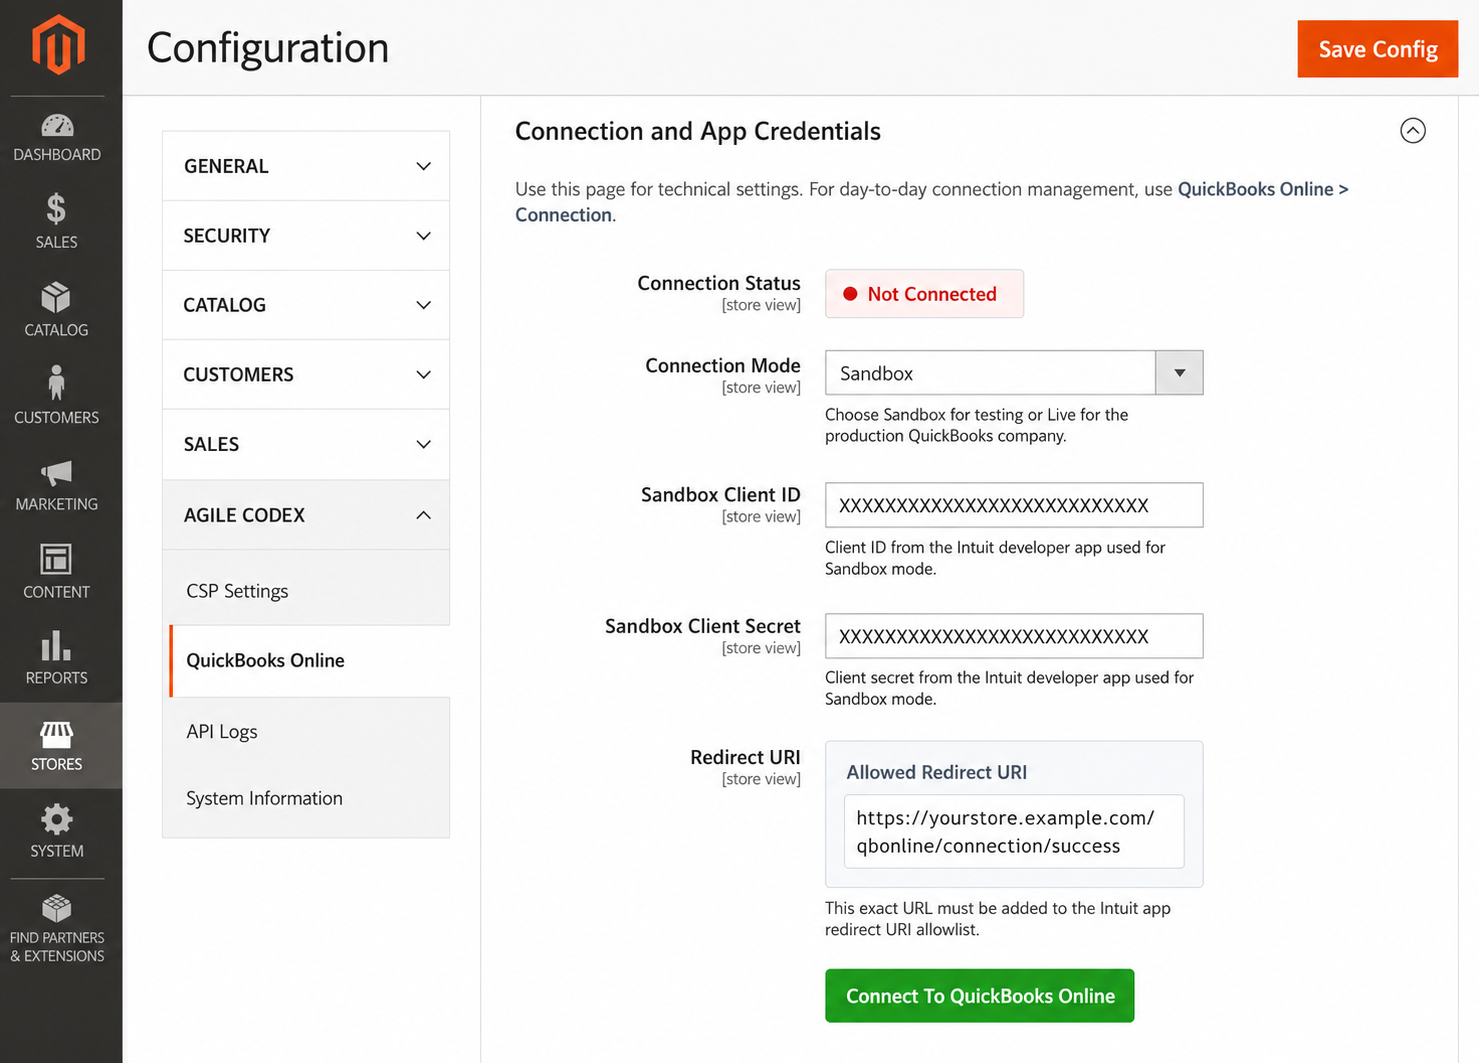Click the Save Config button

click(x=1377, y=49)
